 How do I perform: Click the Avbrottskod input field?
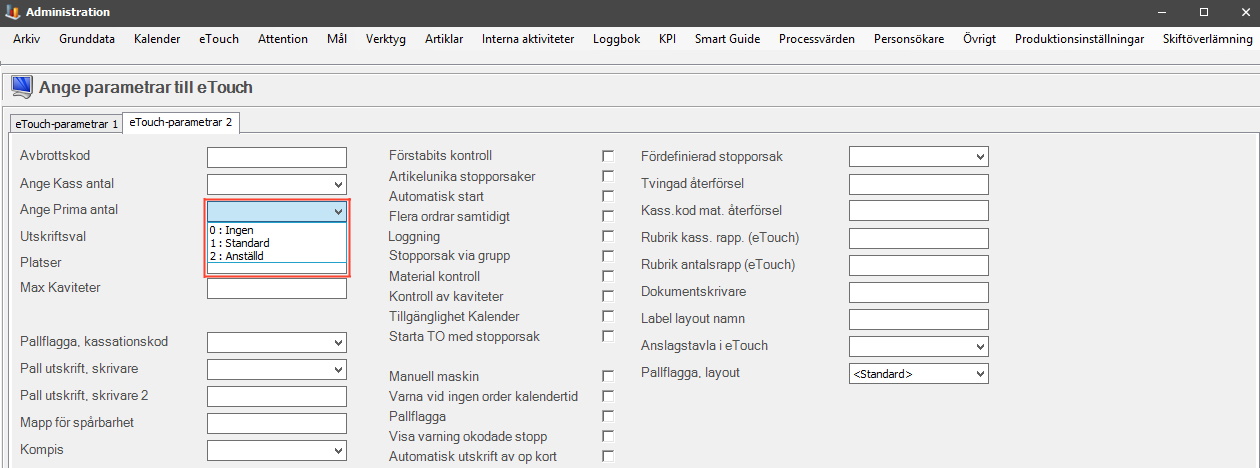(x=277, y=157)
